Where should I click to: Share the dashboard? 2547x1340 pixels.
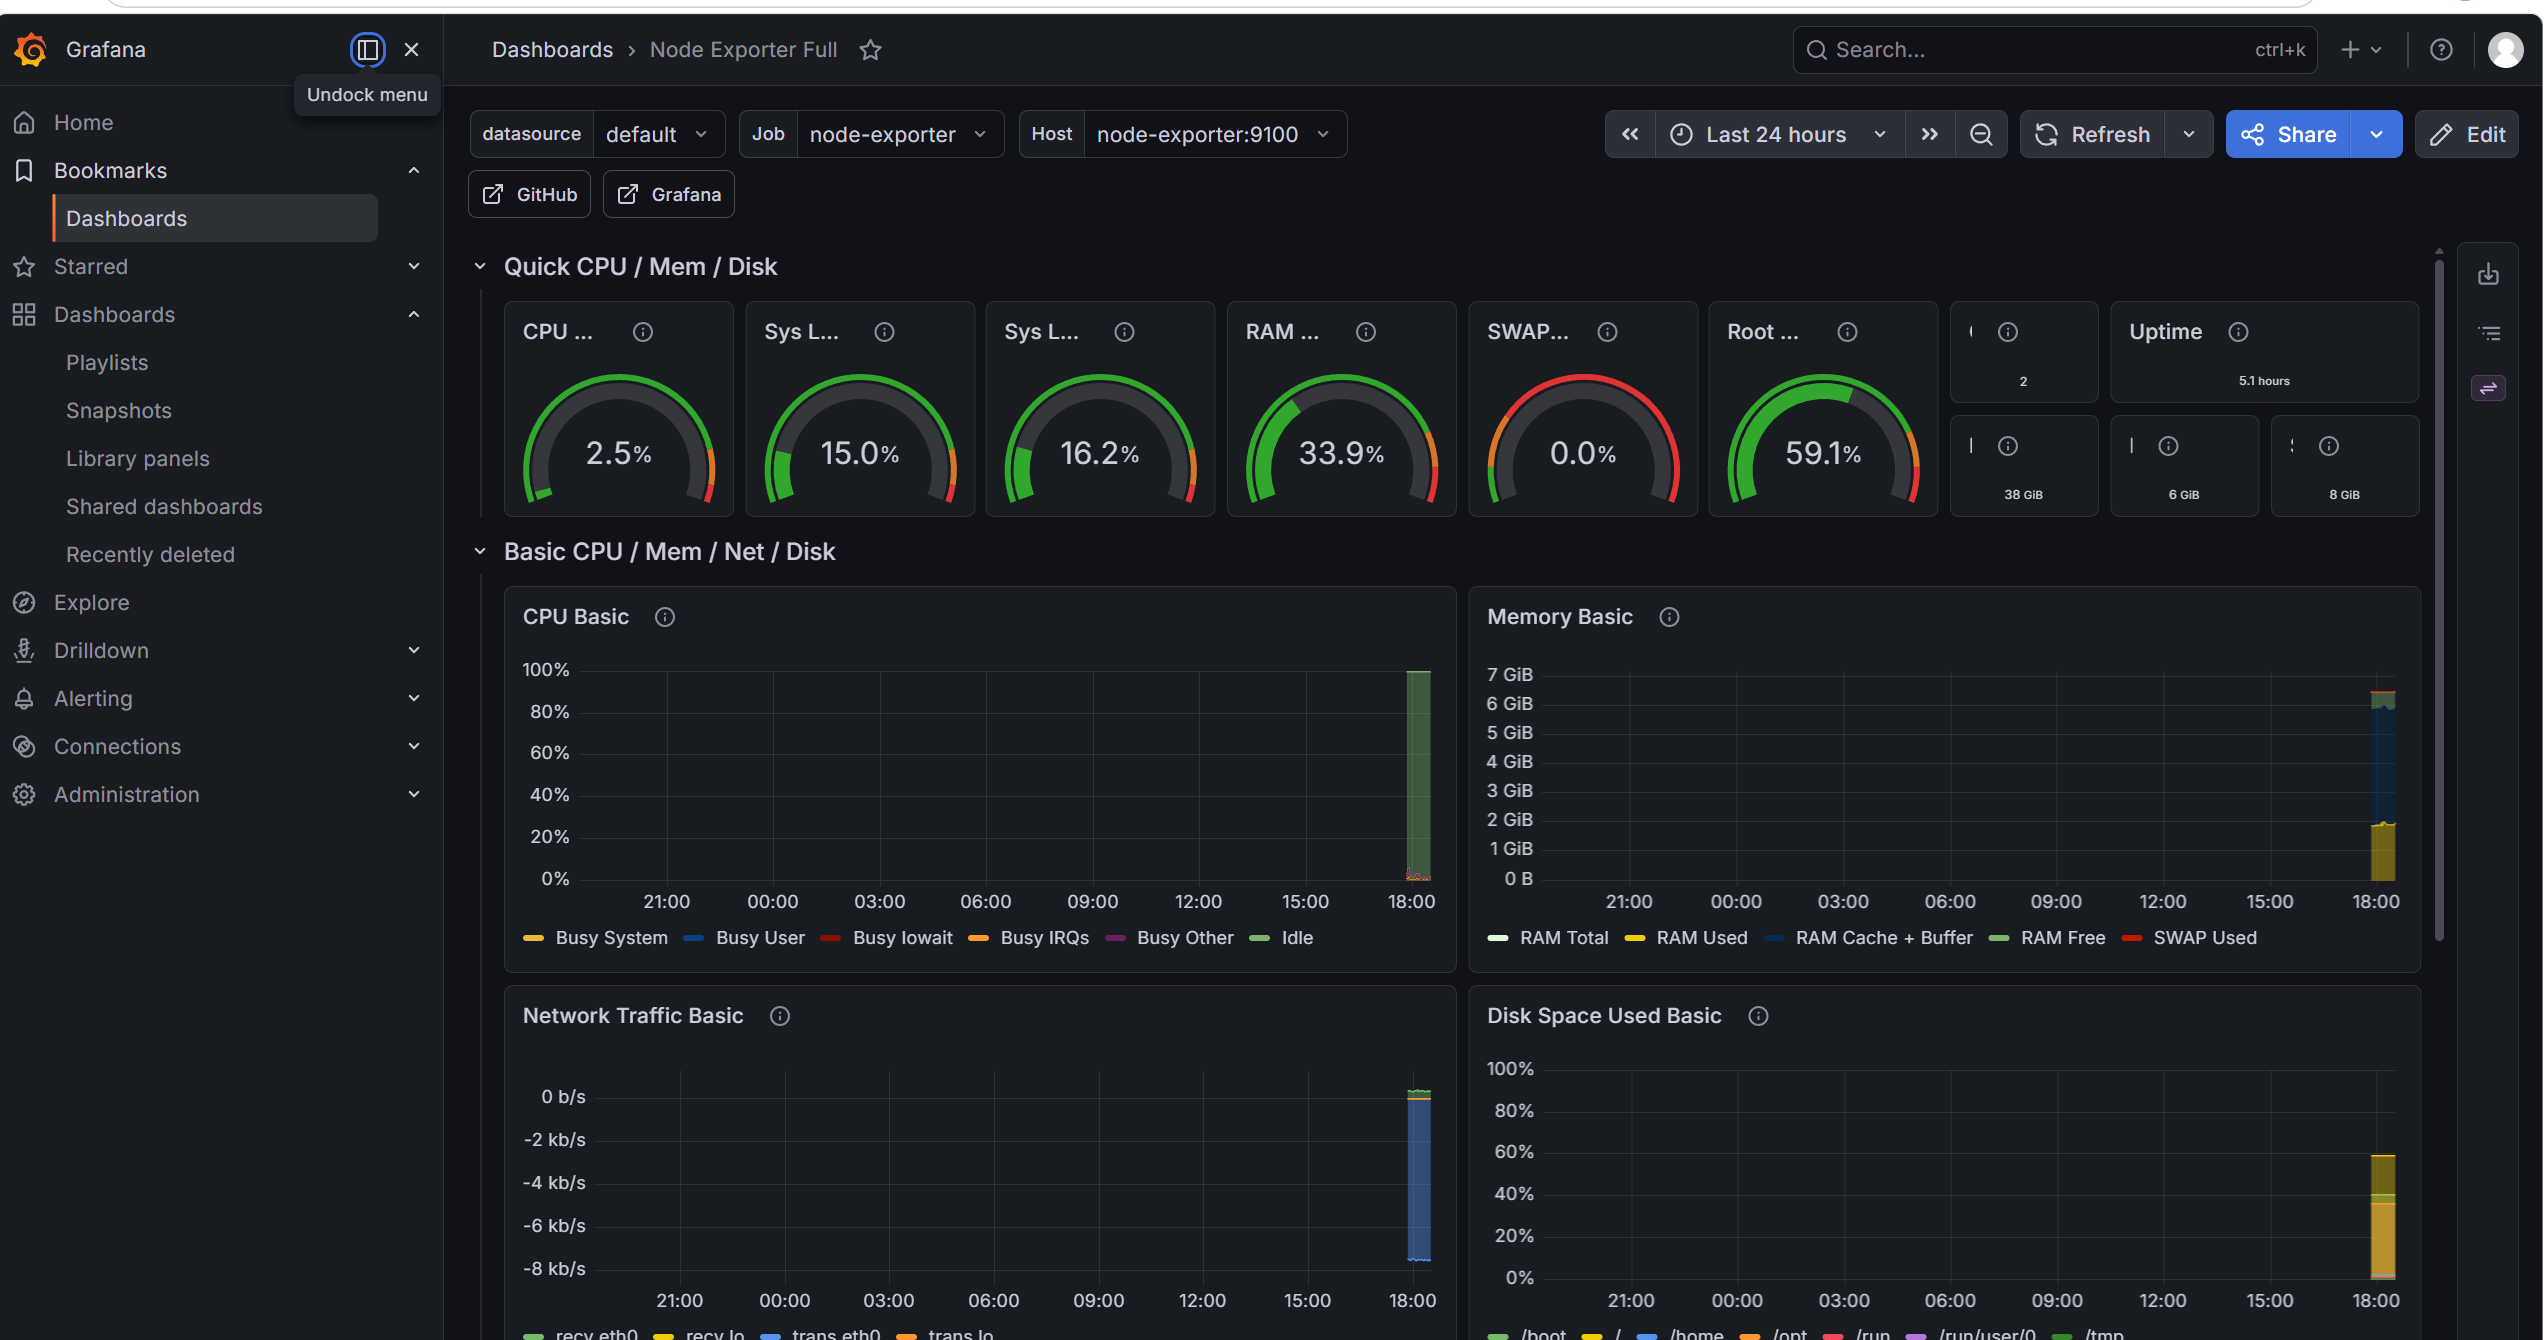pos(2288,134)
